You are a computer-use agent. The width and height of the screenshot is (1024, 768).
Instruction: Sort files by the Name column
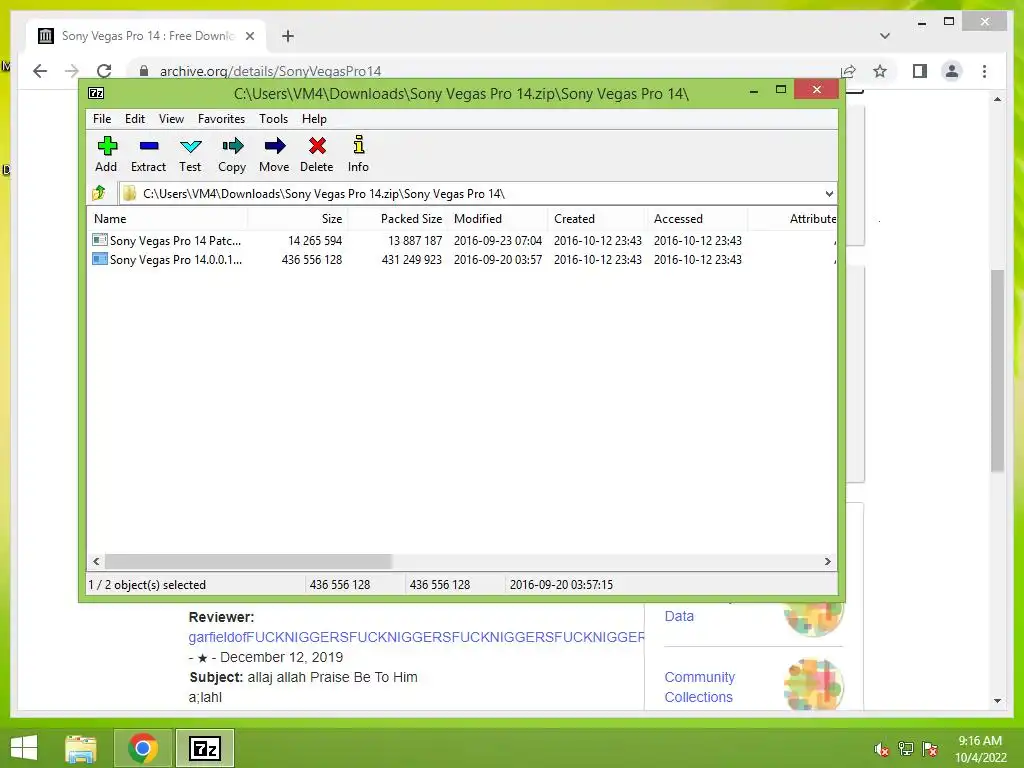167,219
